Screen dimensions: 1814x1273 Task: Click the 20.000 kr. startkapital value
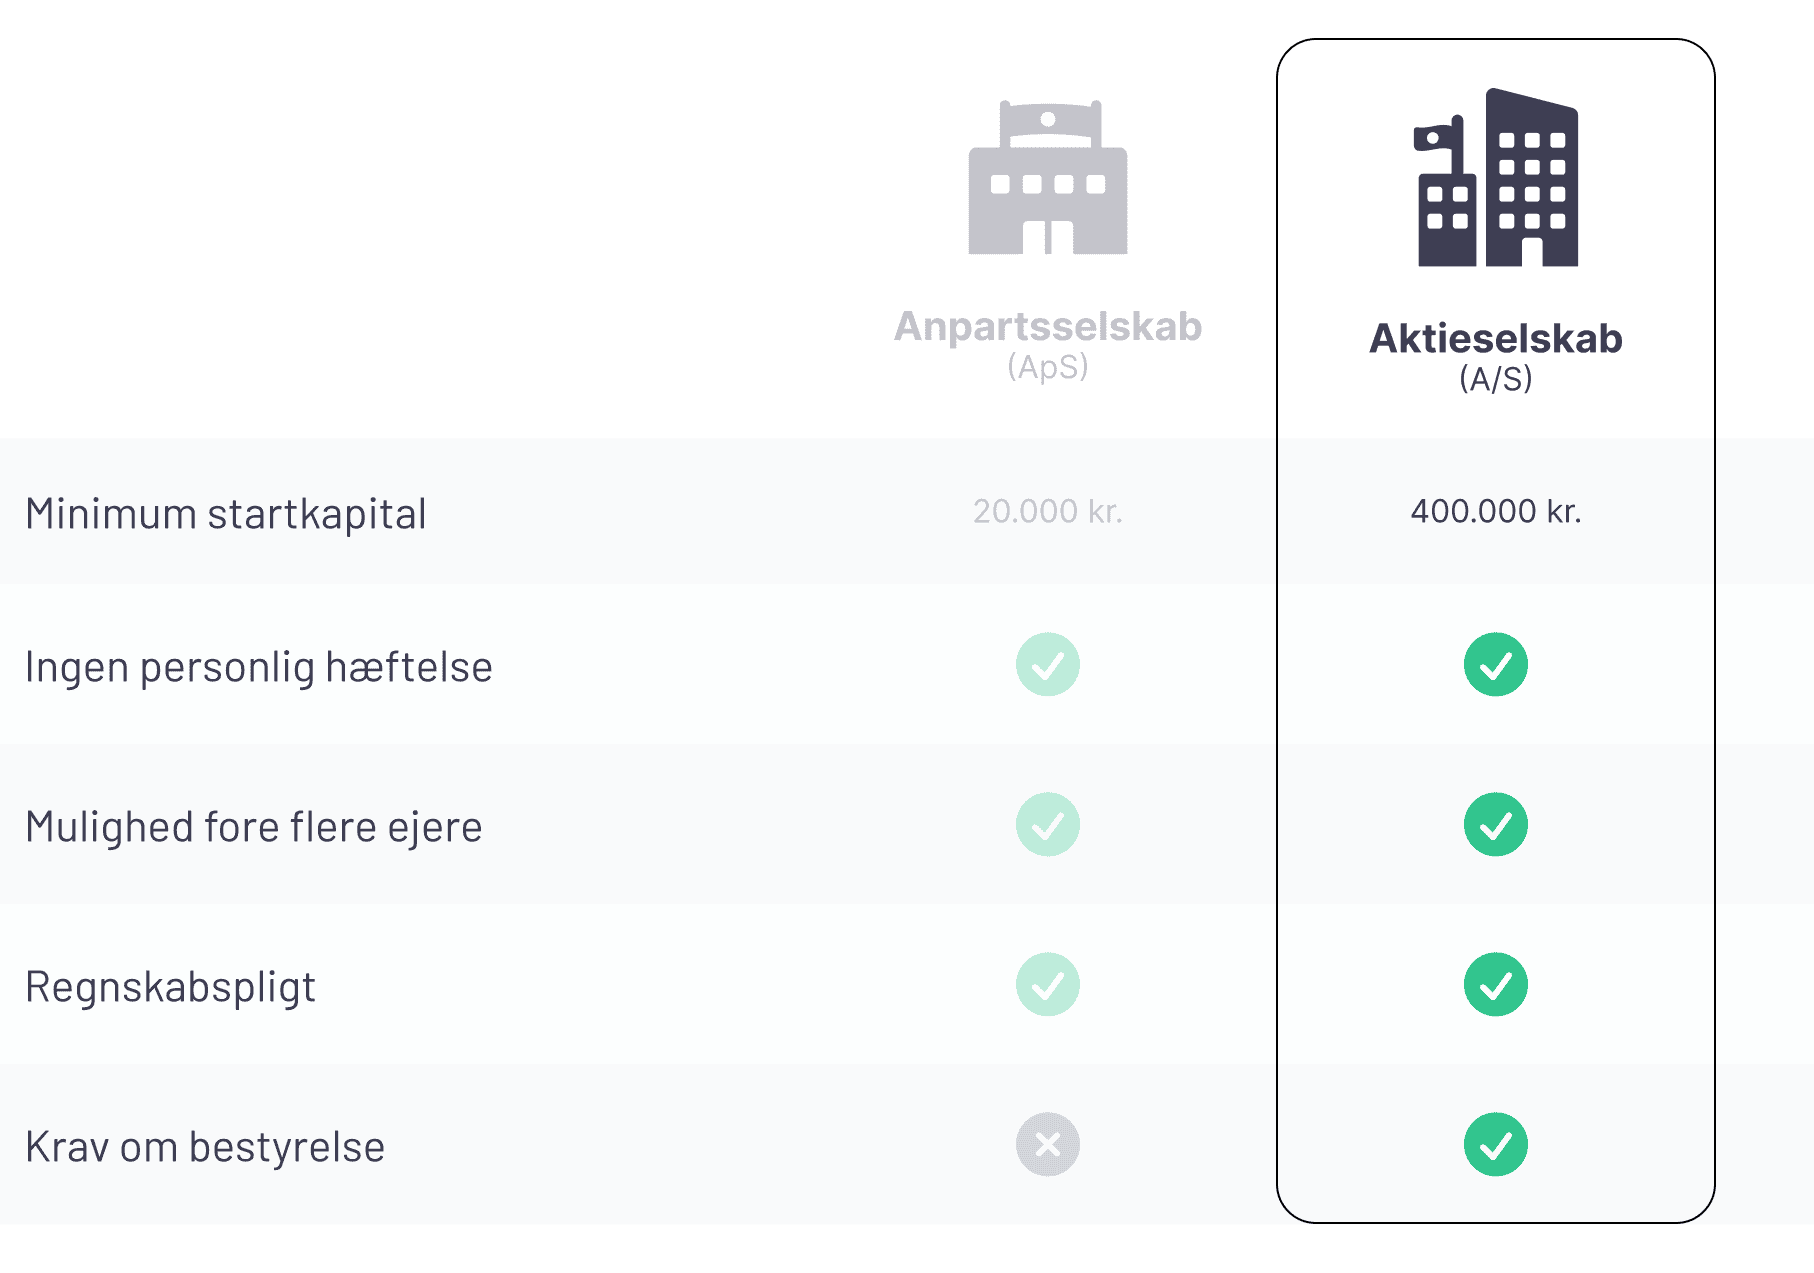(x=1048, y=511)
